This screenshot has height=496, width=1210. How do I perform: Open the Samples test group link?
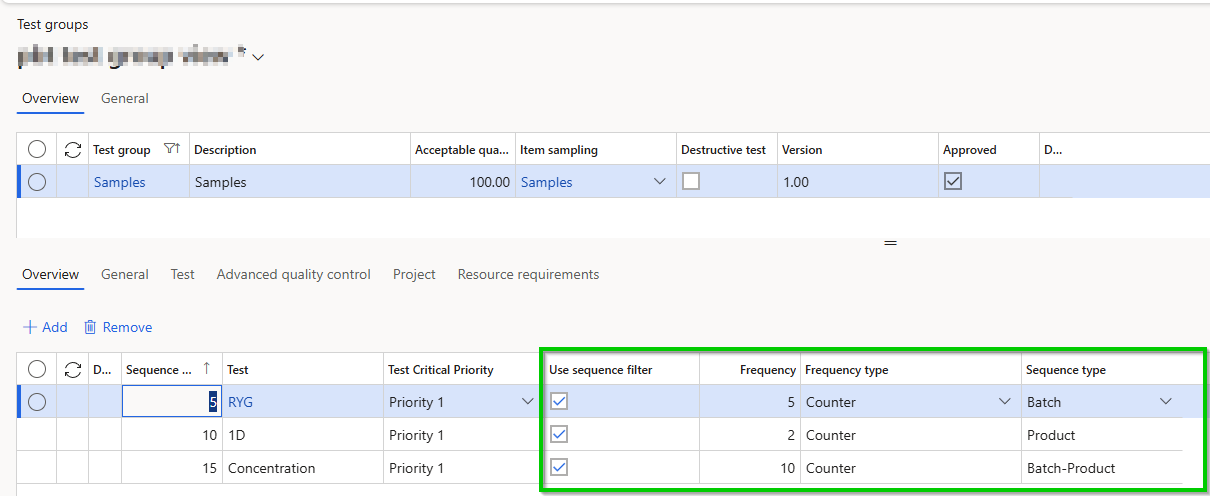tap(119, 182)
